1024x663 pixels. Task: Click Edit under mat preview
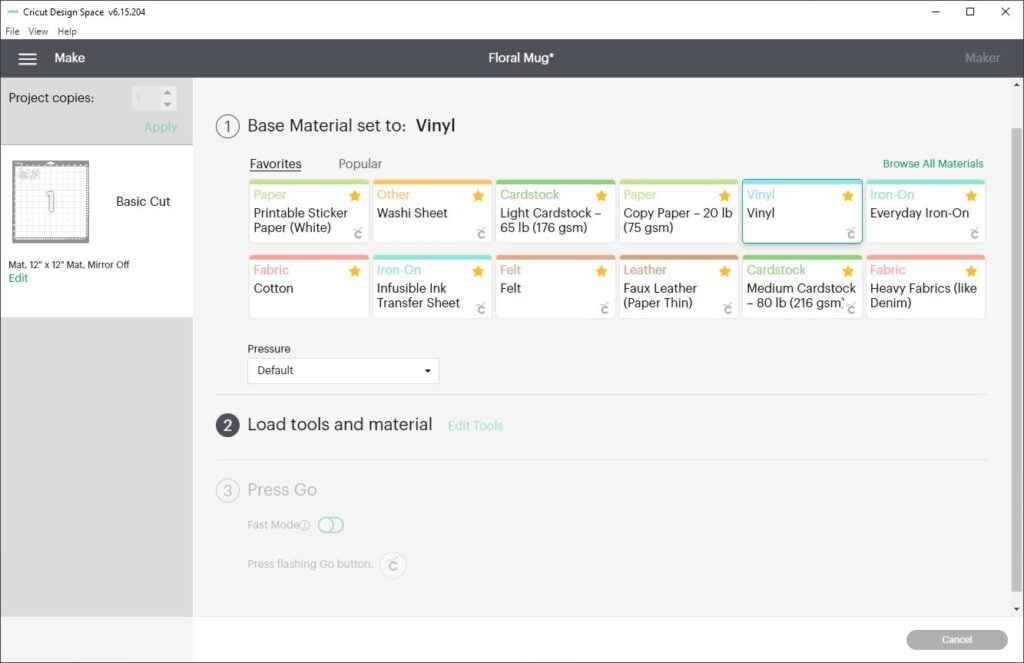click(18, 278)
